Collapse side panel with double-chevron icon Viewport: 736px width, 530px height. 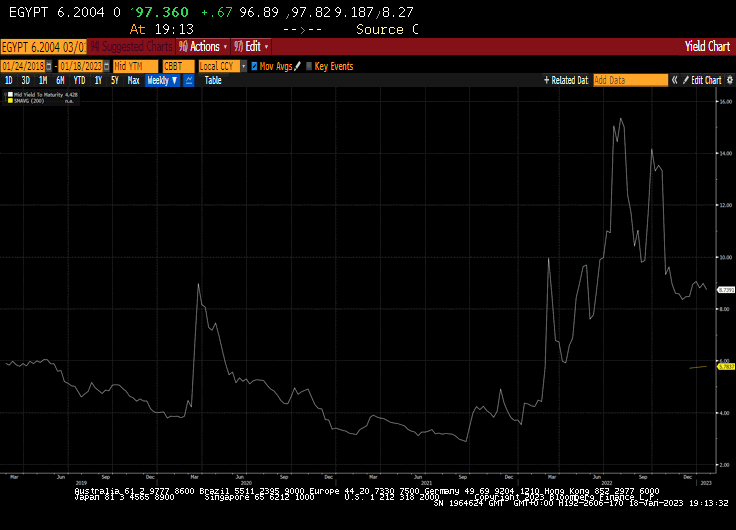coord(675,80)
